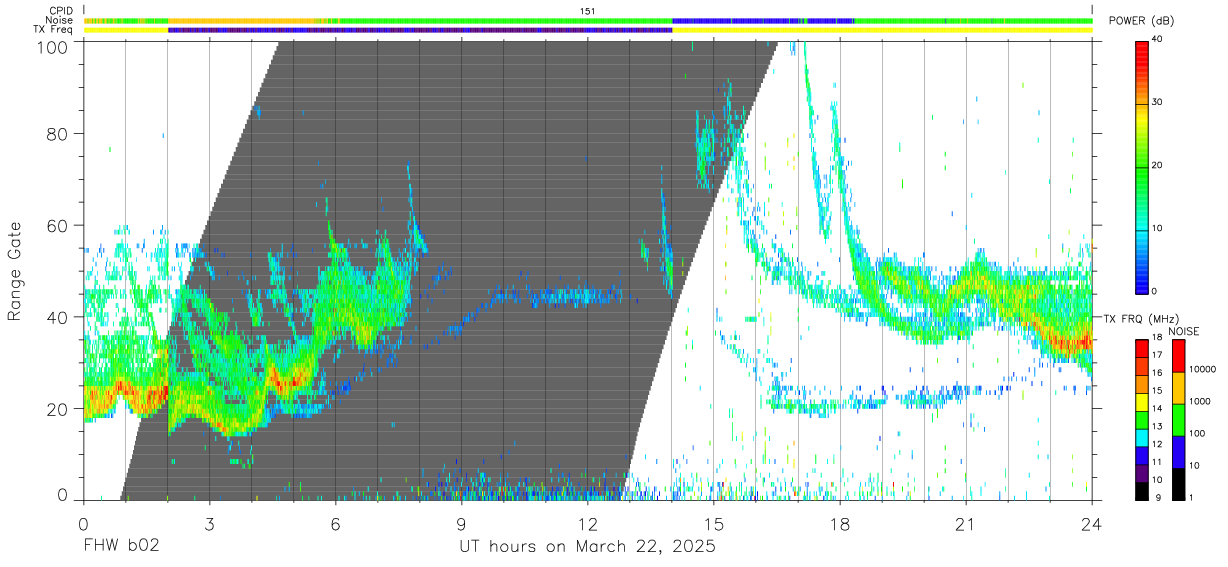
Task: Click the 14 MHz label in TX FRQ legend
Action: coord(1158,410)
